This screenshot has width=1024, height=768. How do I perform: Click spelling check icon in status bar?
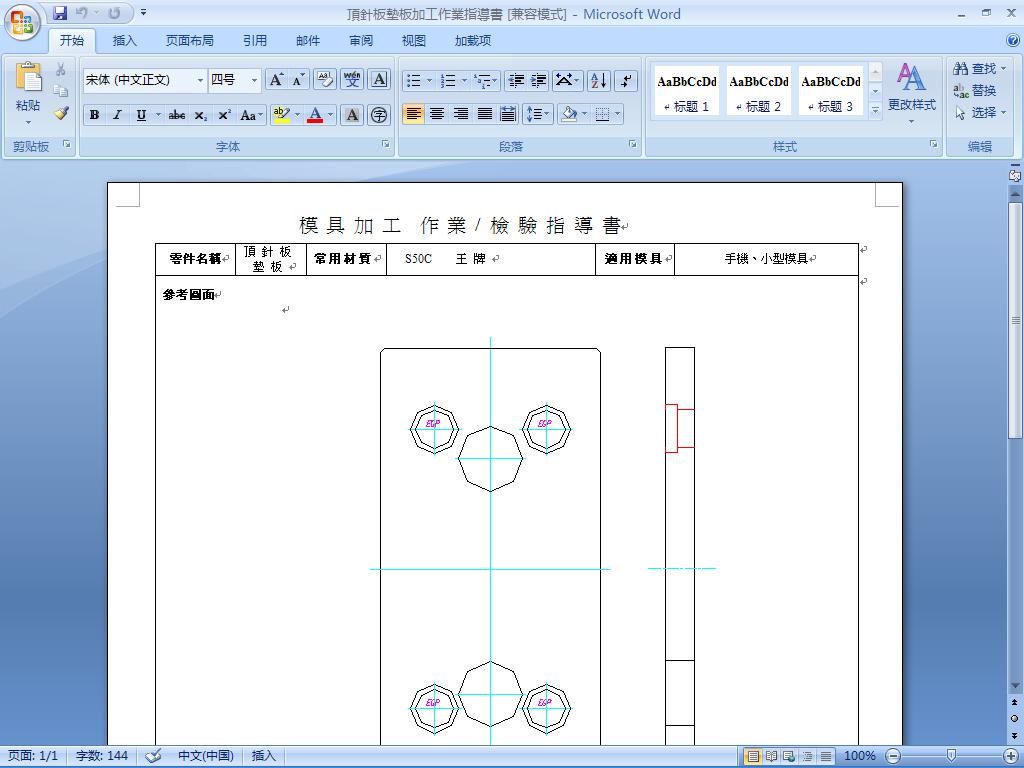click(x=153, y=756)
